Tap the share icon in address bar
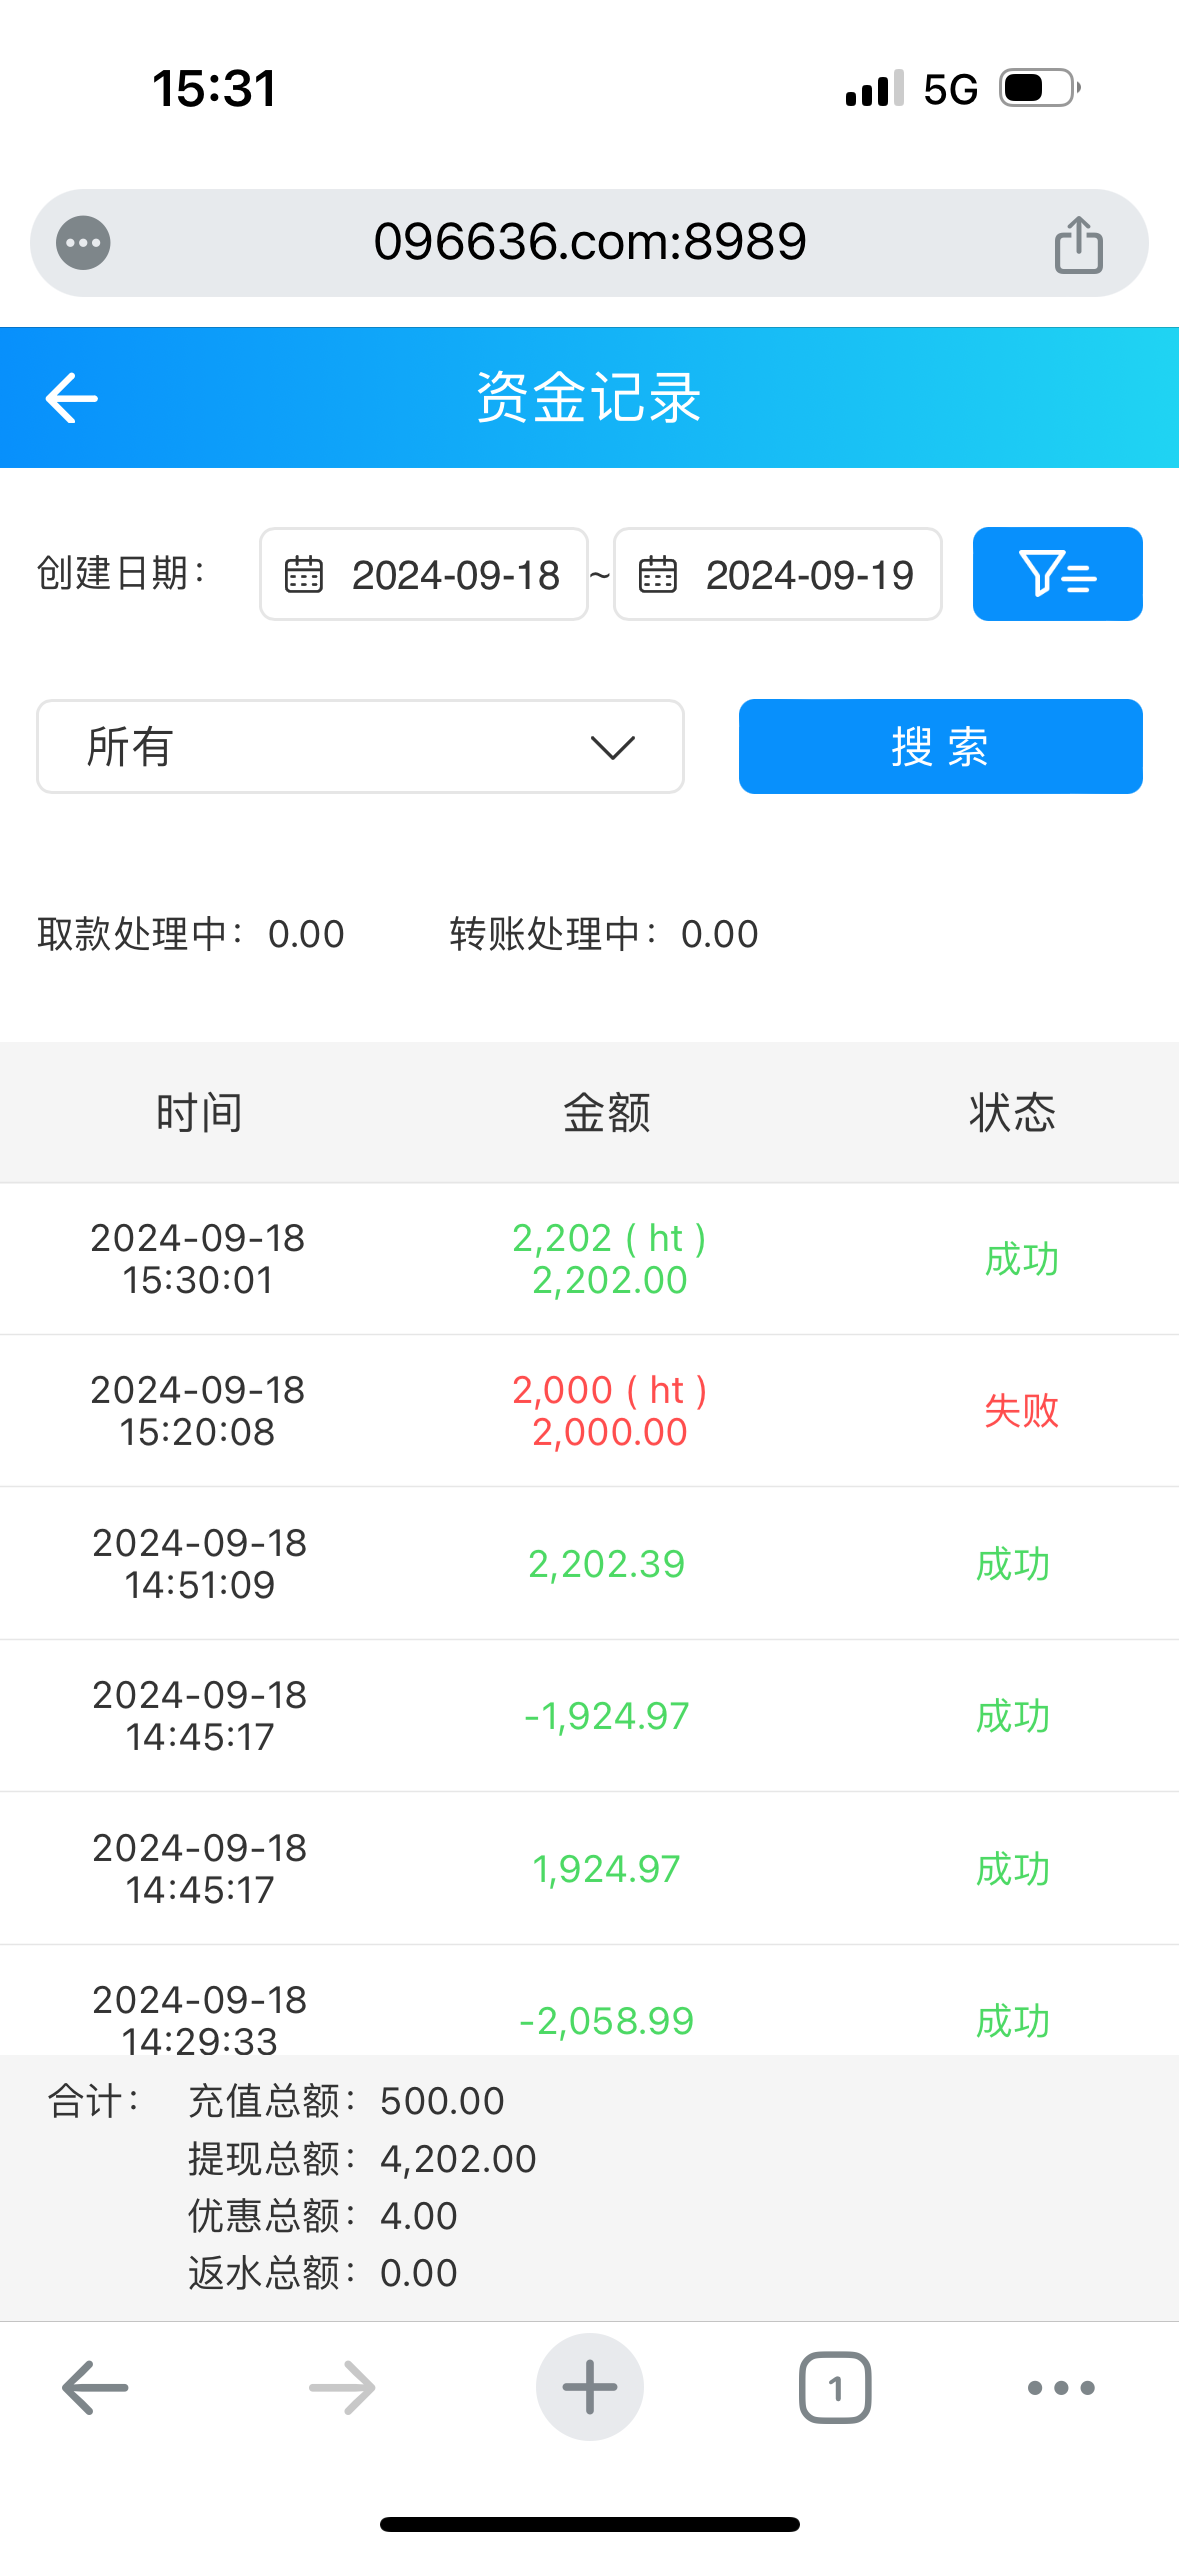 click(1078, 244)
